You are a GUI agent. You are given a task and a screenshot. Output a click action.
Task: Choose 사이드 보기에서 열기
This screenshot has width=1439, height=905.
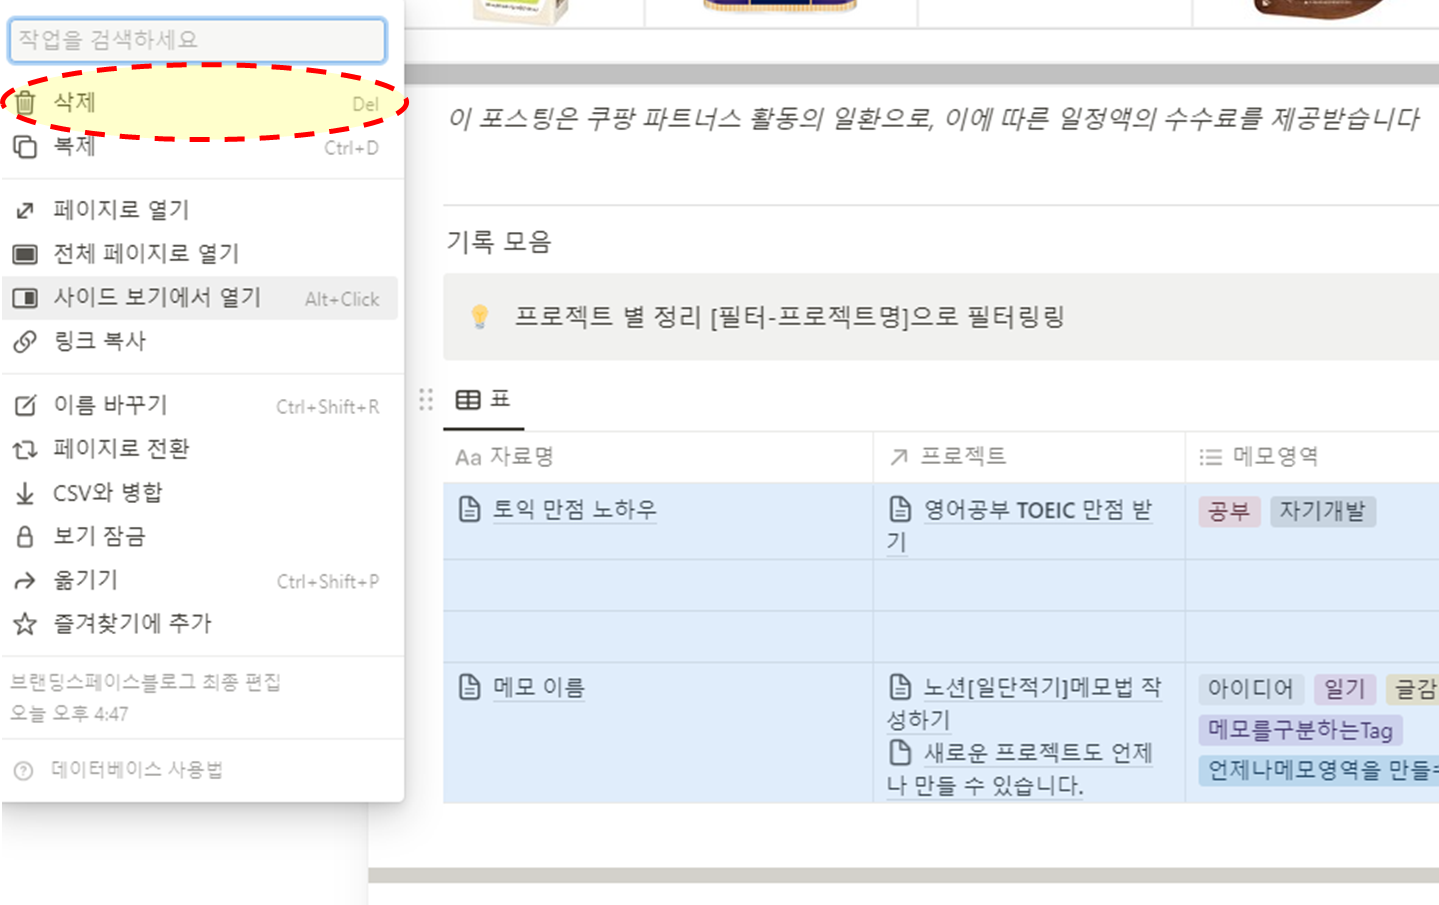point(200,298)
